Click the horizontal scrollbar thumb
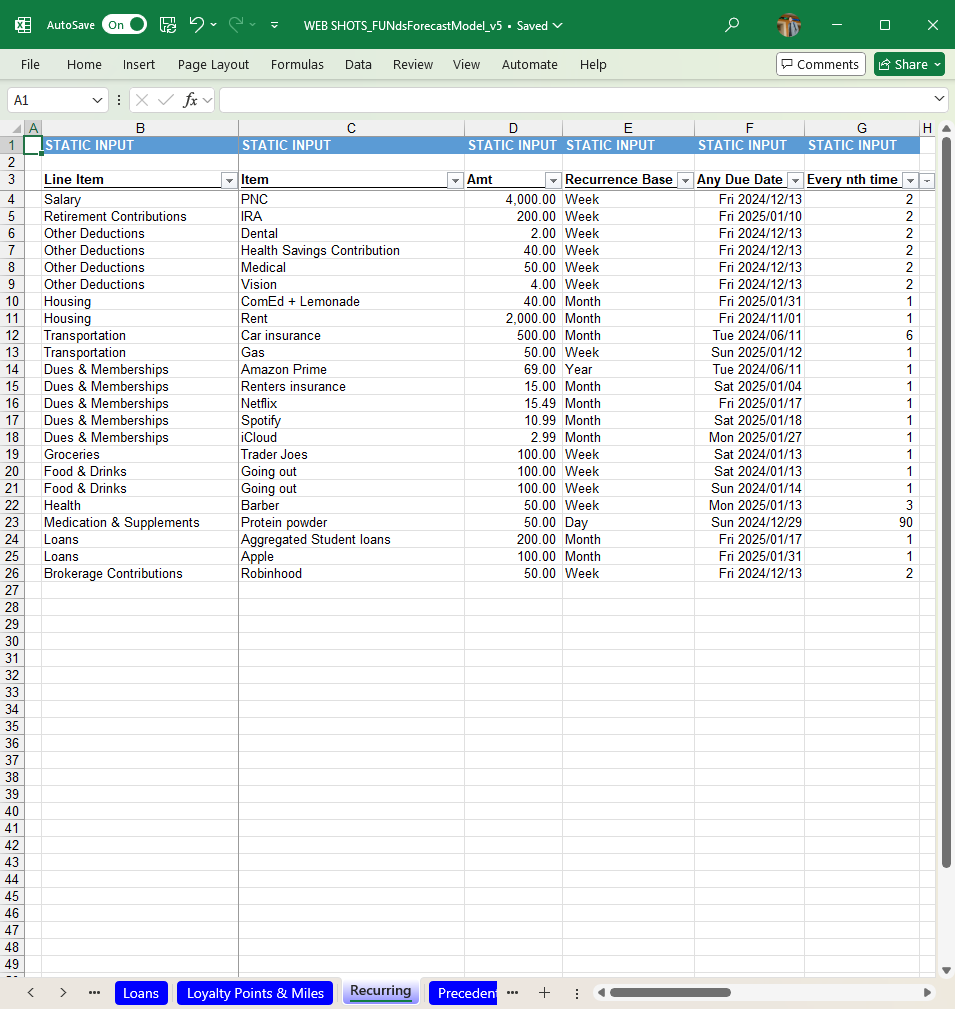 [670, 992]
